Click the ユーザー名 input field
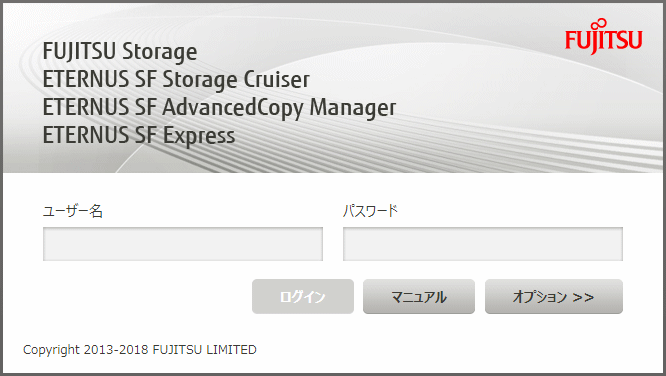666x376 pixels. point(183,244)
